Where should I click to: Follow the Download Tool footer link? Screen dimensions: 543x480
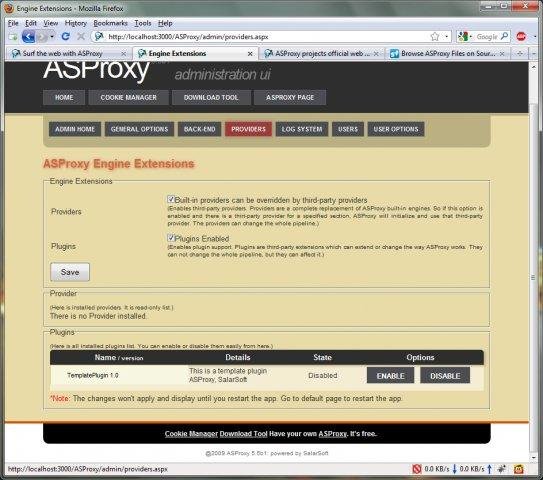[x=243, y=434]
